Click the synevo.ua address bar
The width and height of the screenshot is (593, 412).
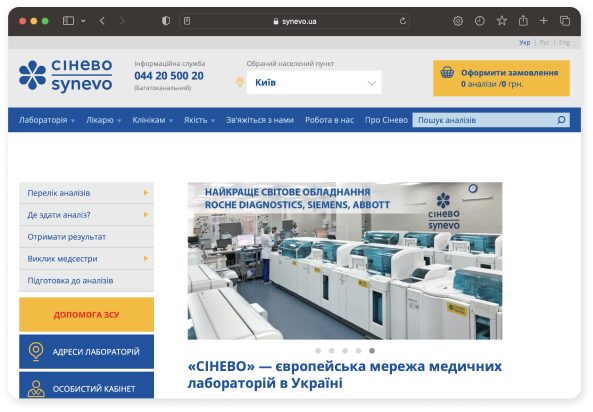295,21
